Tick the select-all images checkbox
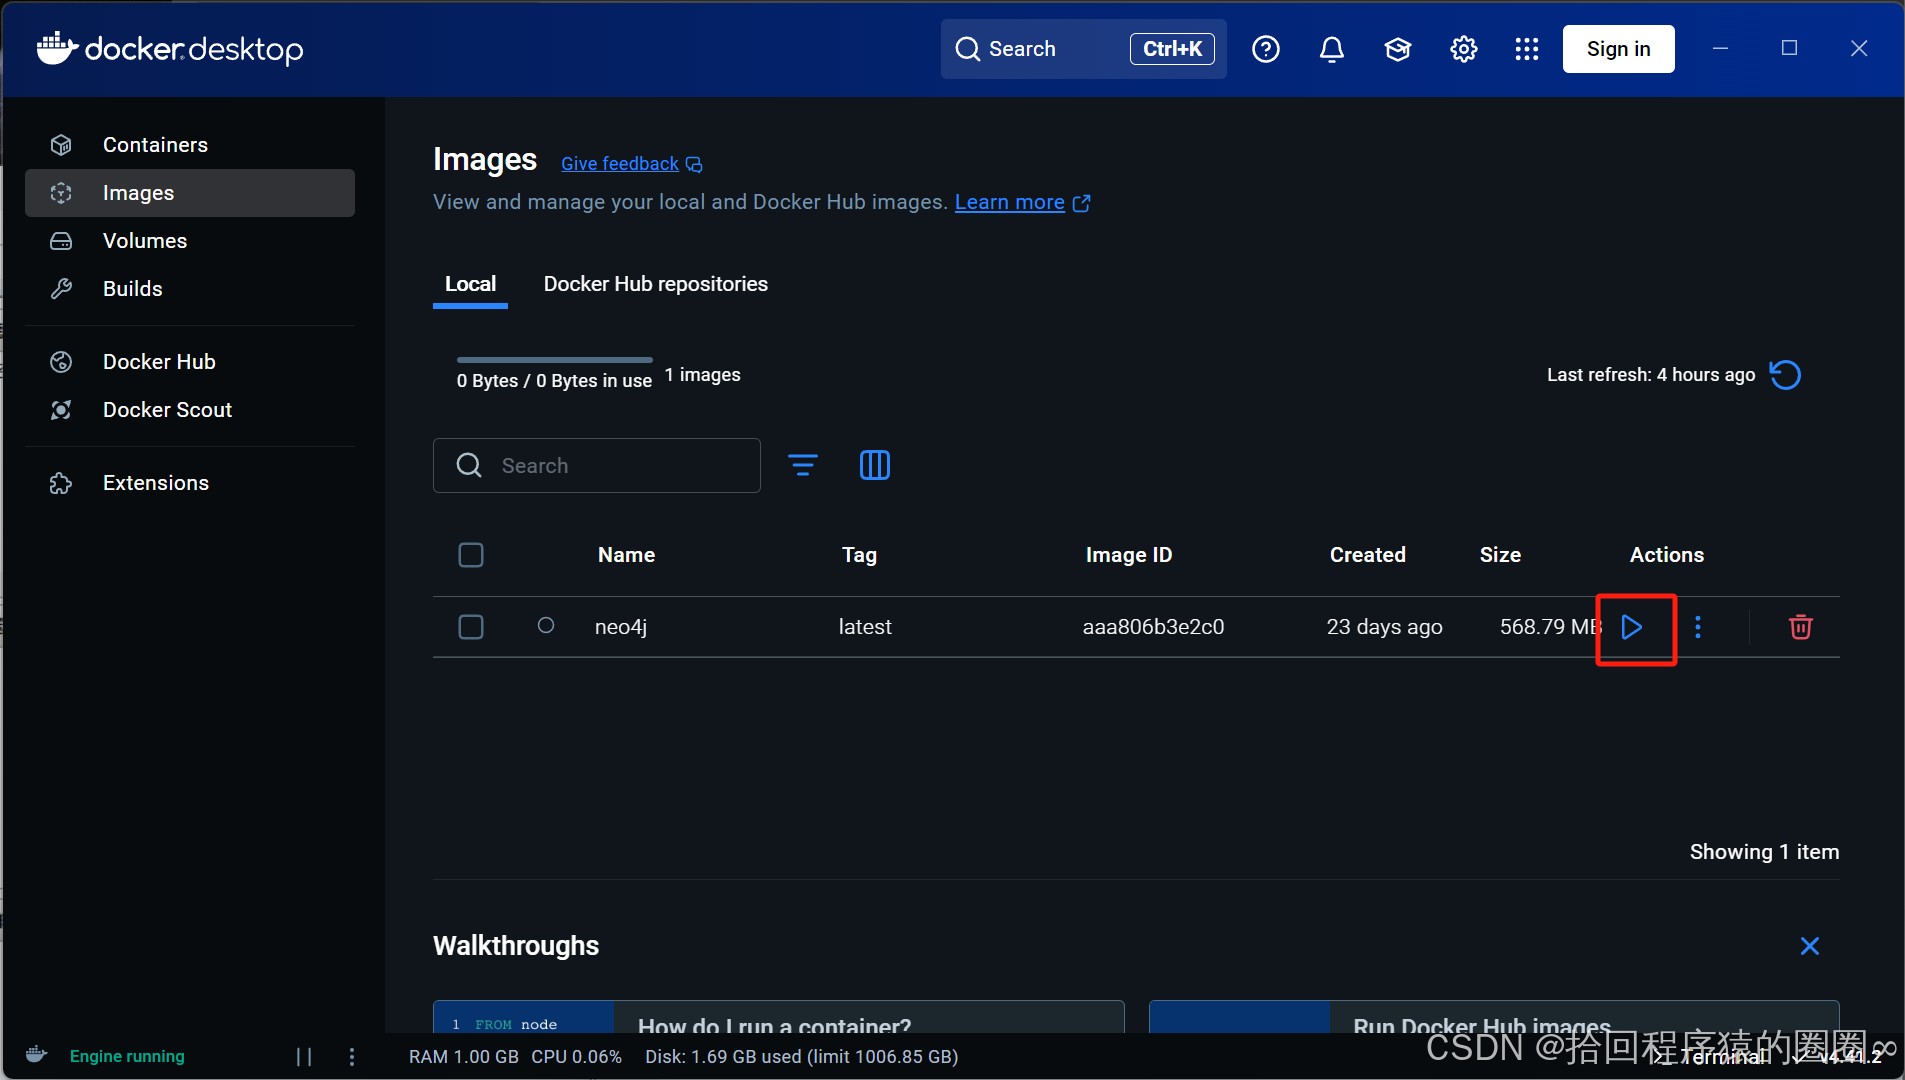Image resolution: width=1905 pixels, height=1080 pixels. coord(471,555)
